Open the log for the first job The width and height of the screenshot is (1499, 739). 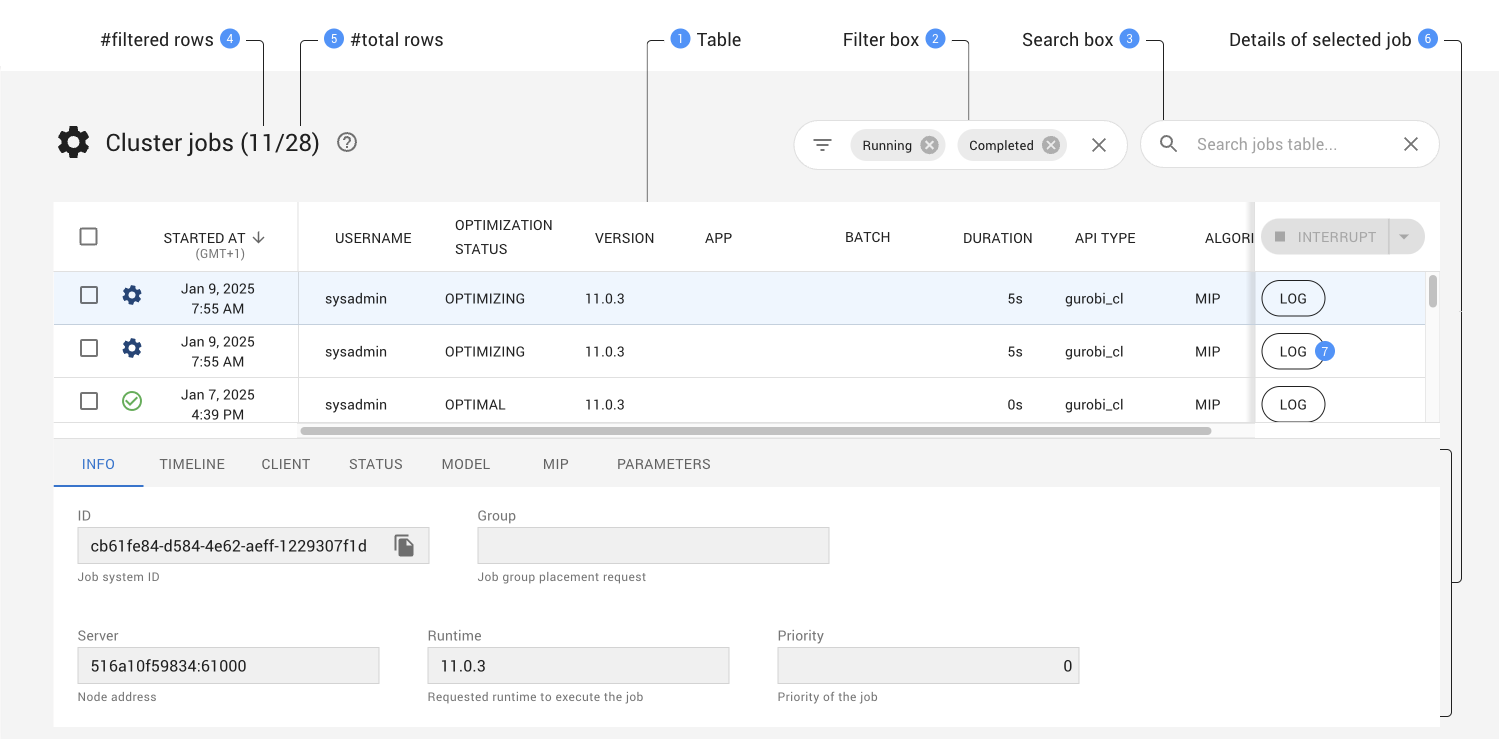(x=1292, y=298)
